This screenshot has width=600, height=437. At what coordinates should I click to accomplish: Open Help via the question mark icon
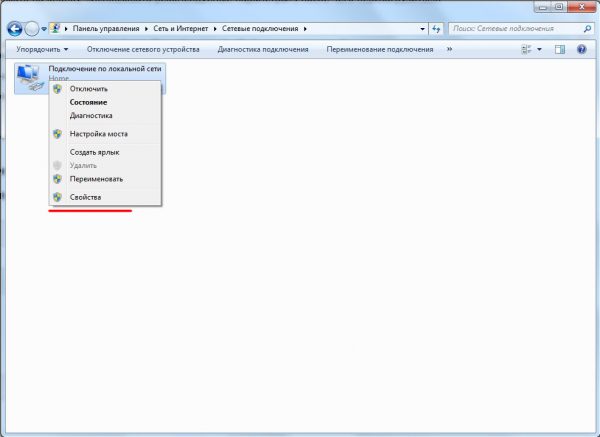click(x=582, y=49)
